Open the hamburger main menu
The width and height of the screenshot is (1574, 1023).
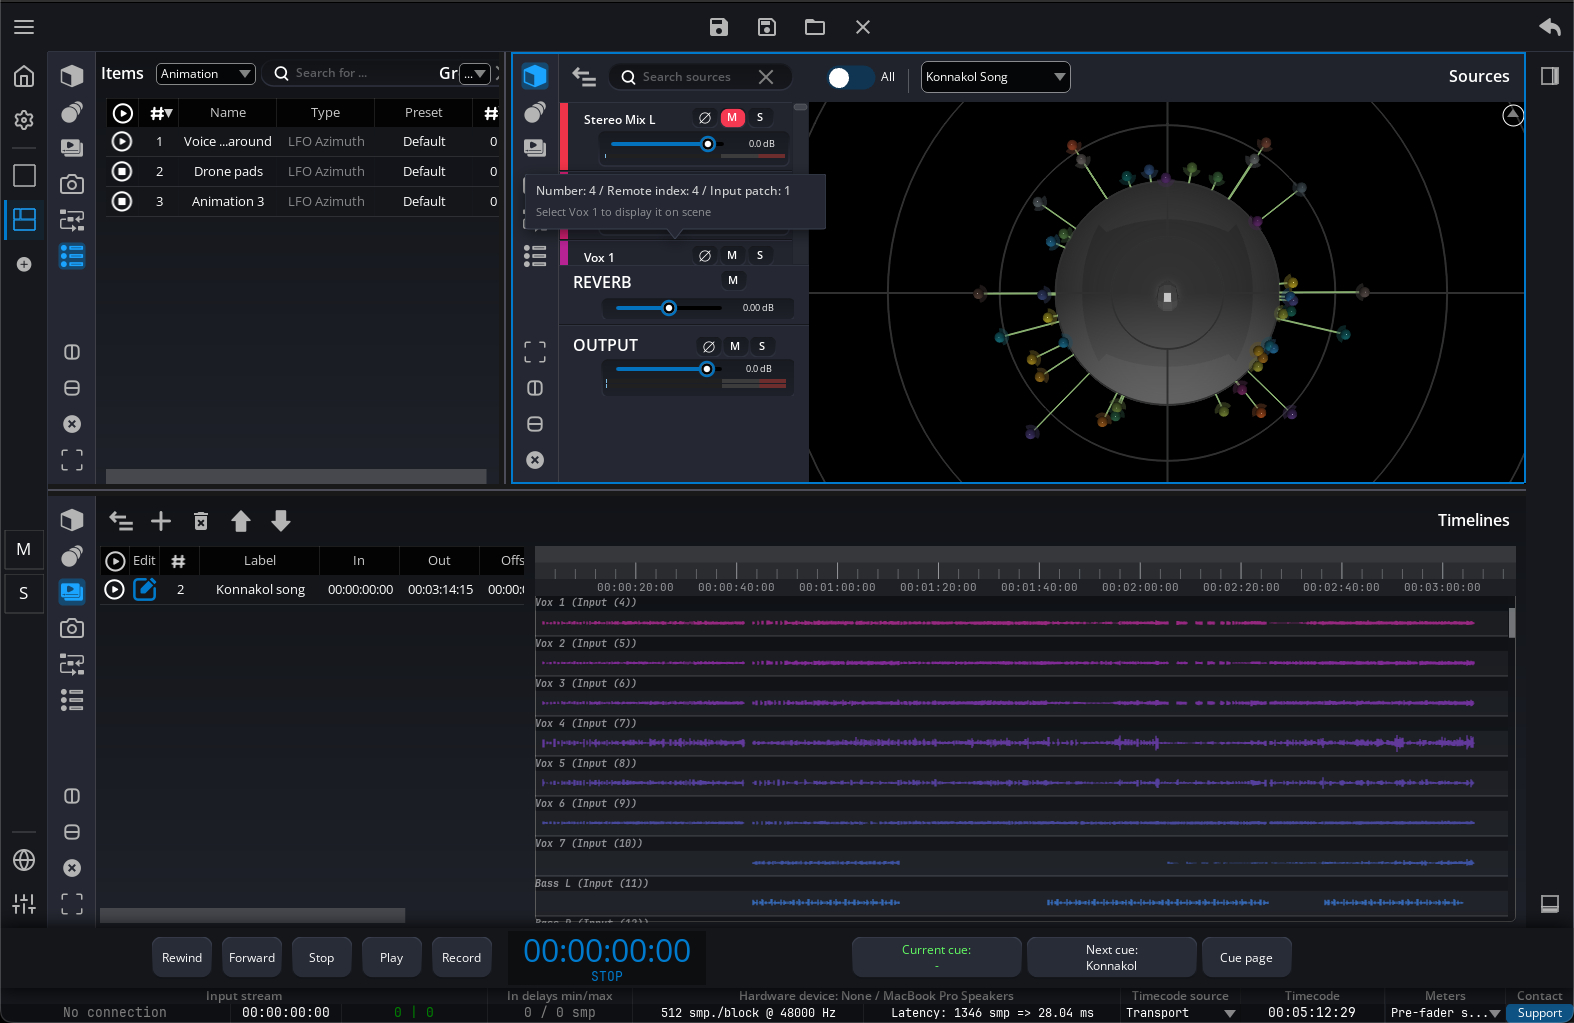[24, 27]
